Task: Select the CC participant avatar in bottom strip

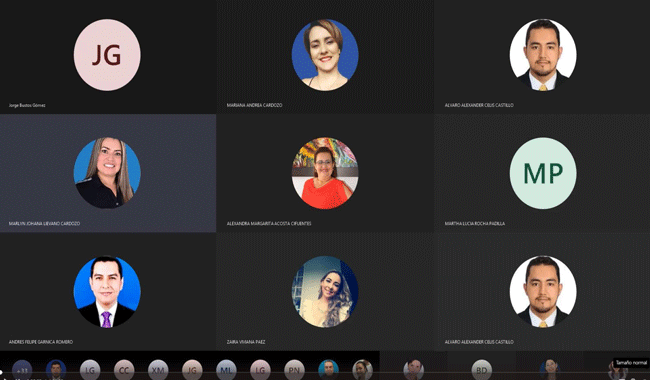Action: click(124, 370)
